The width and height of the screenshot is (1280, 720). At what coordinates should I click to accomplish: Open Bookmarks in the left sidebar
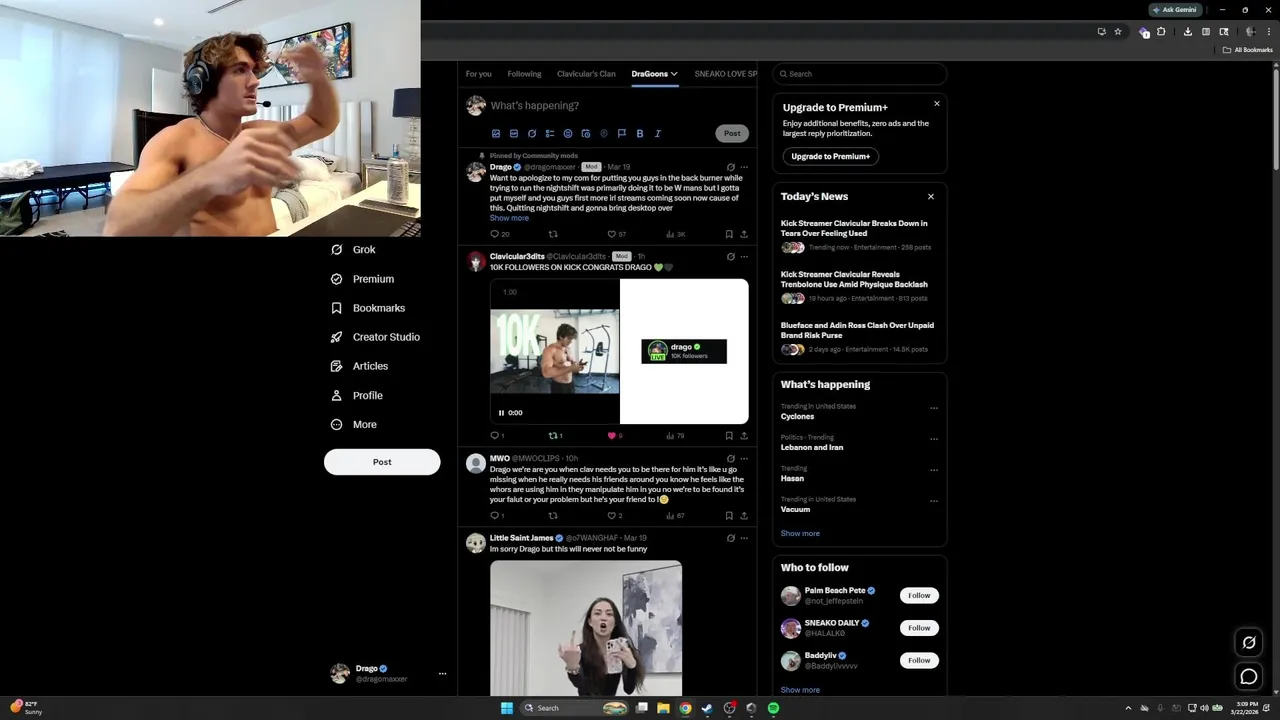coord(368,308)
